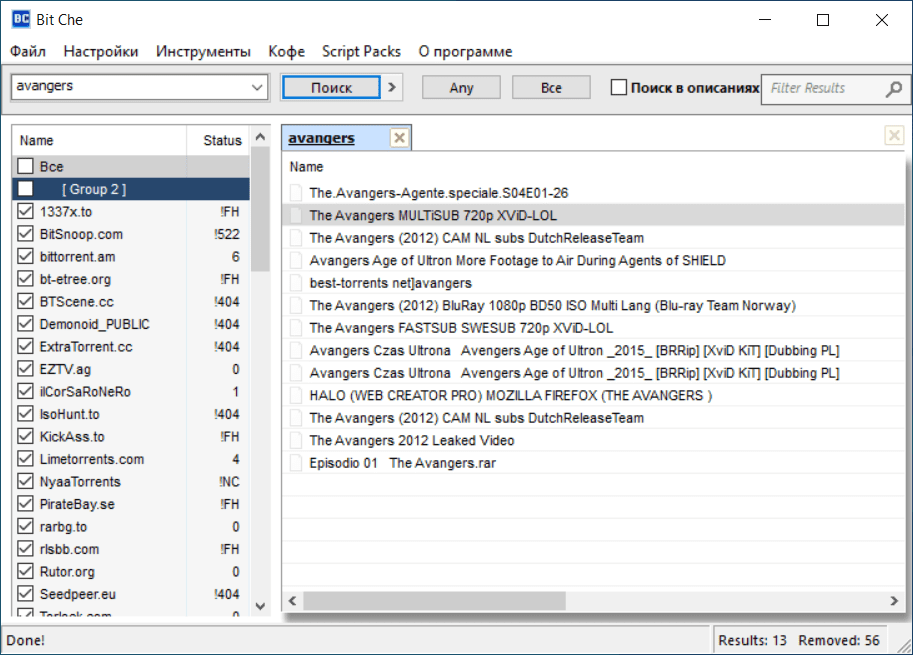Click the arrow button next to Поиск
913x655 pixels.
[x=392, y=87]
